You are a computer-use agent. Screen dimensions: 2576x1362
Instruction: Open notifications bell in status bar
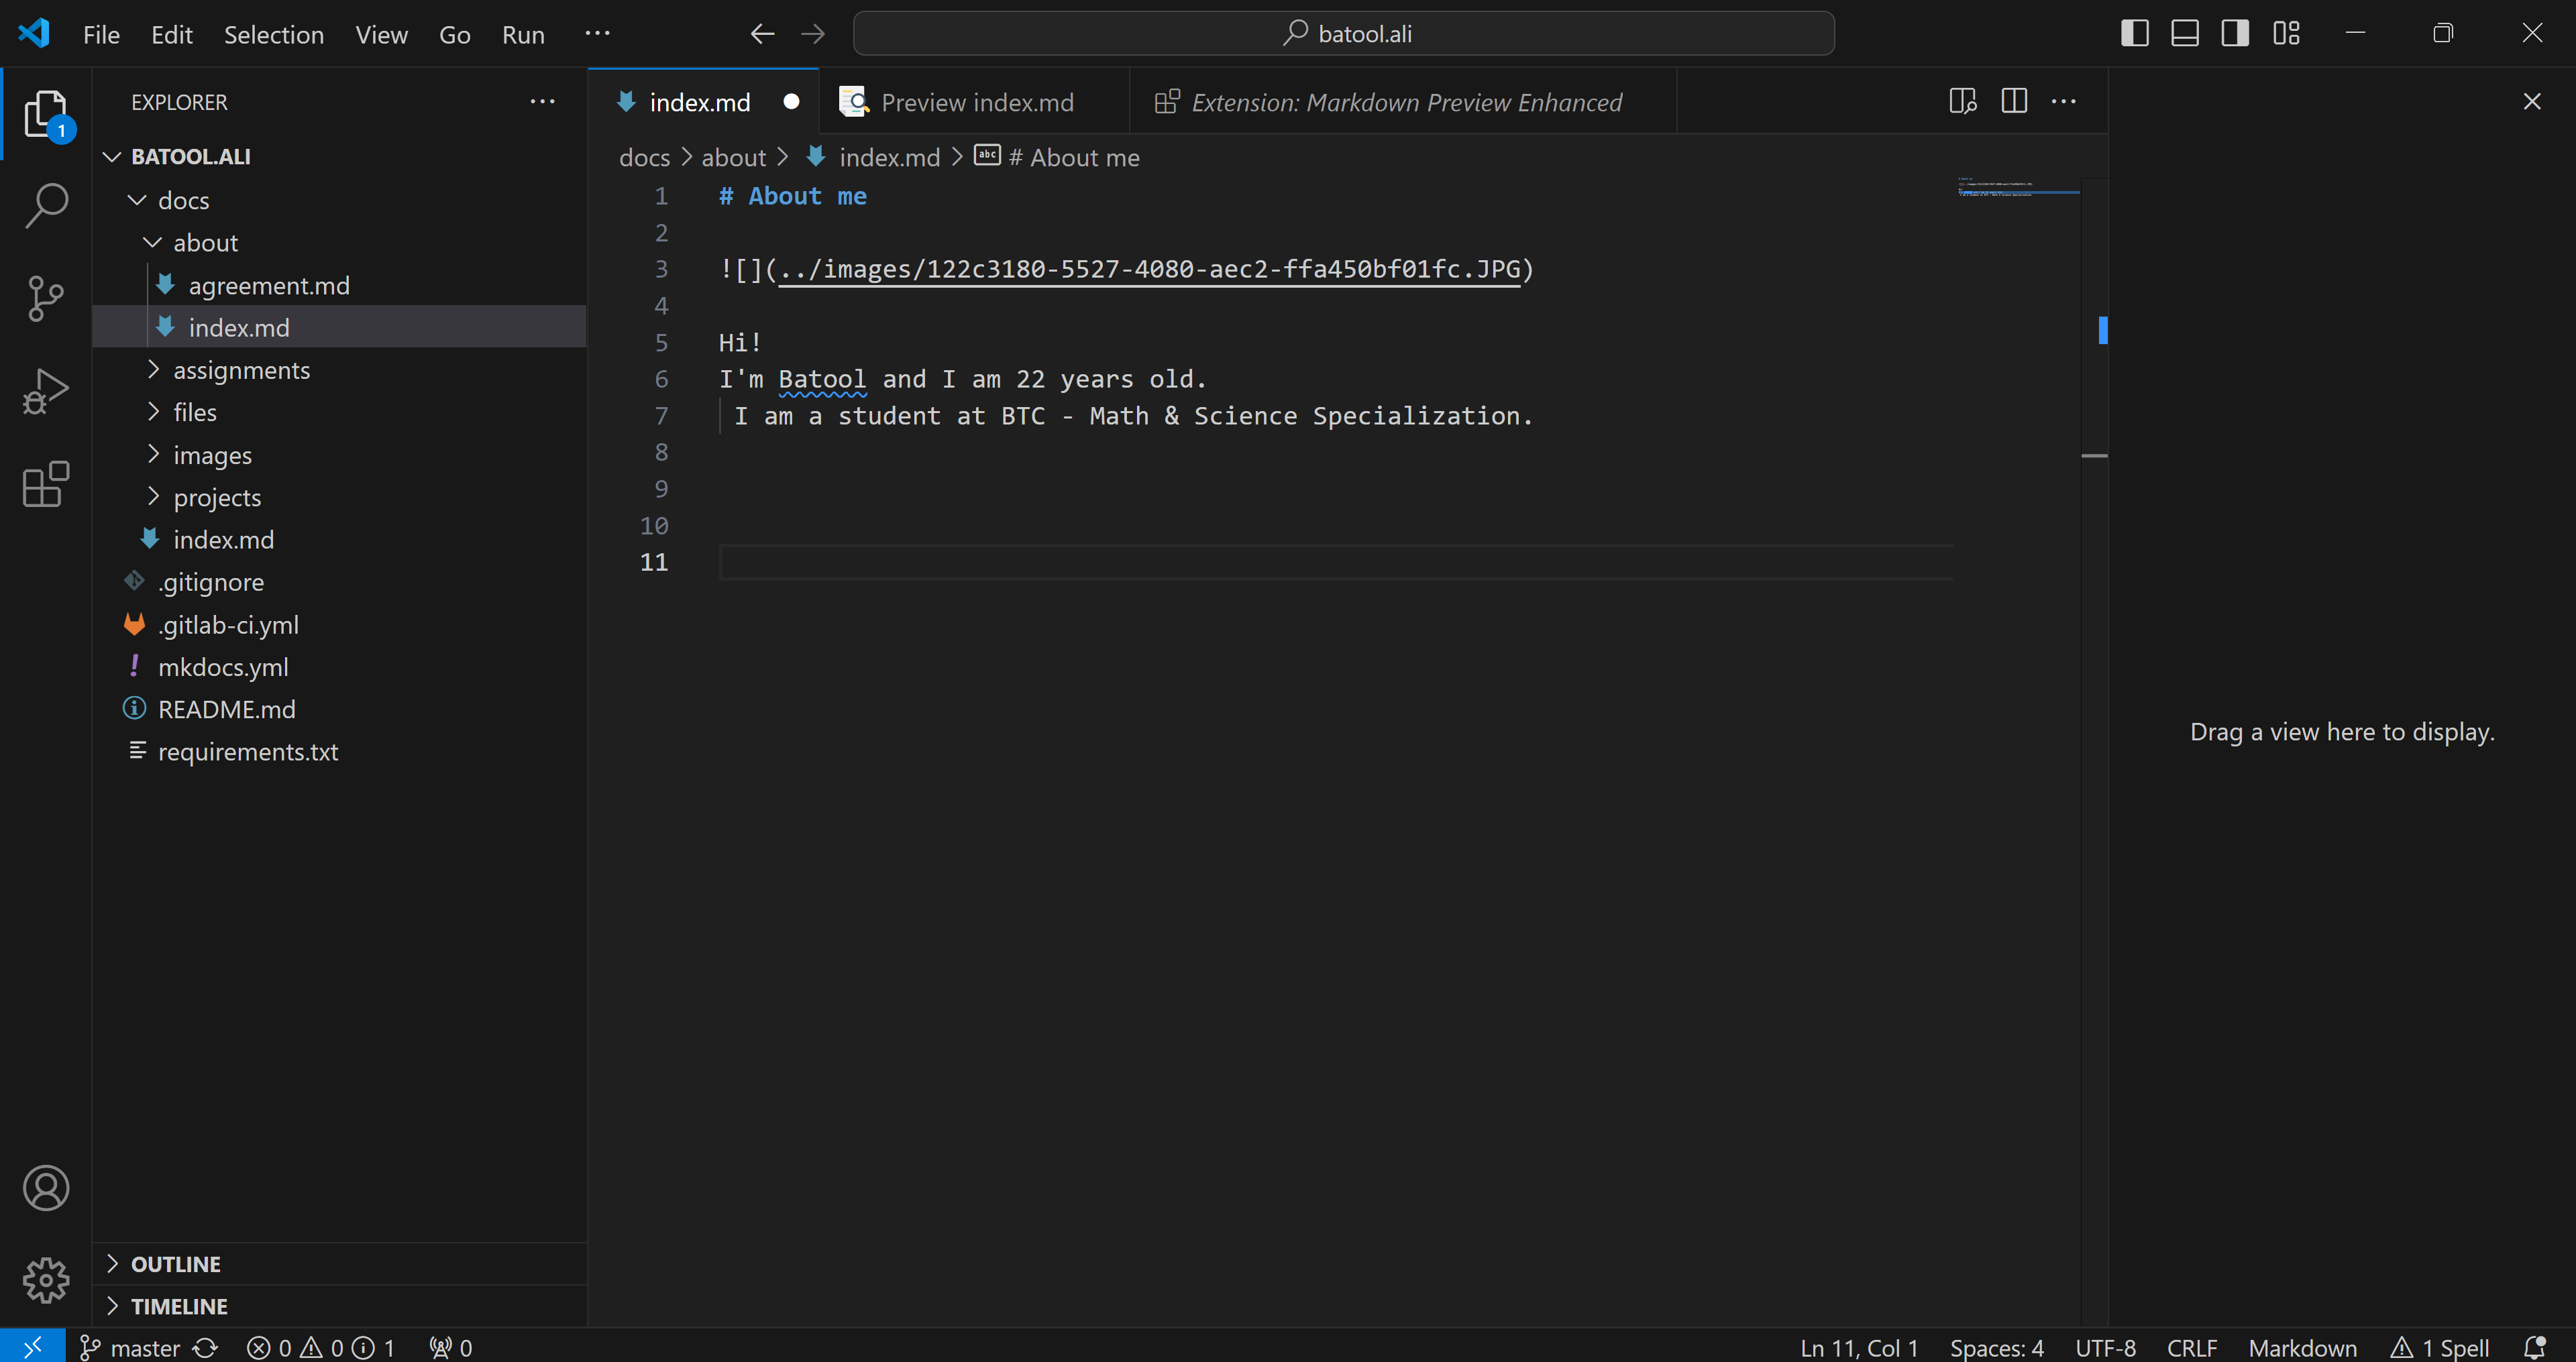click(x=2534, y=1348)
